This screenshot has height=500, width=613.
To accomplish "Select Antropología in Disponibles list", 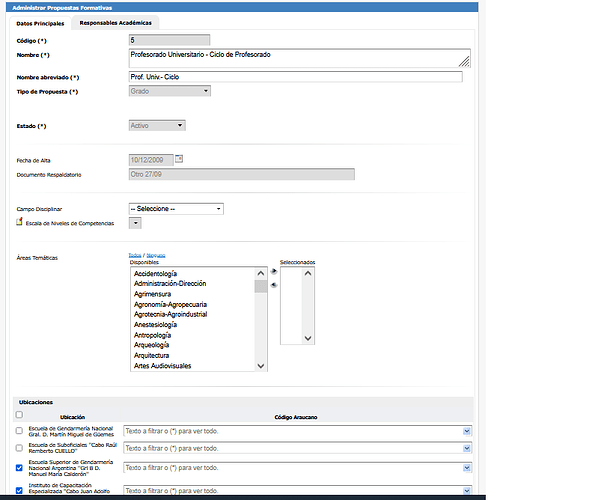I will tap(152, 335).
